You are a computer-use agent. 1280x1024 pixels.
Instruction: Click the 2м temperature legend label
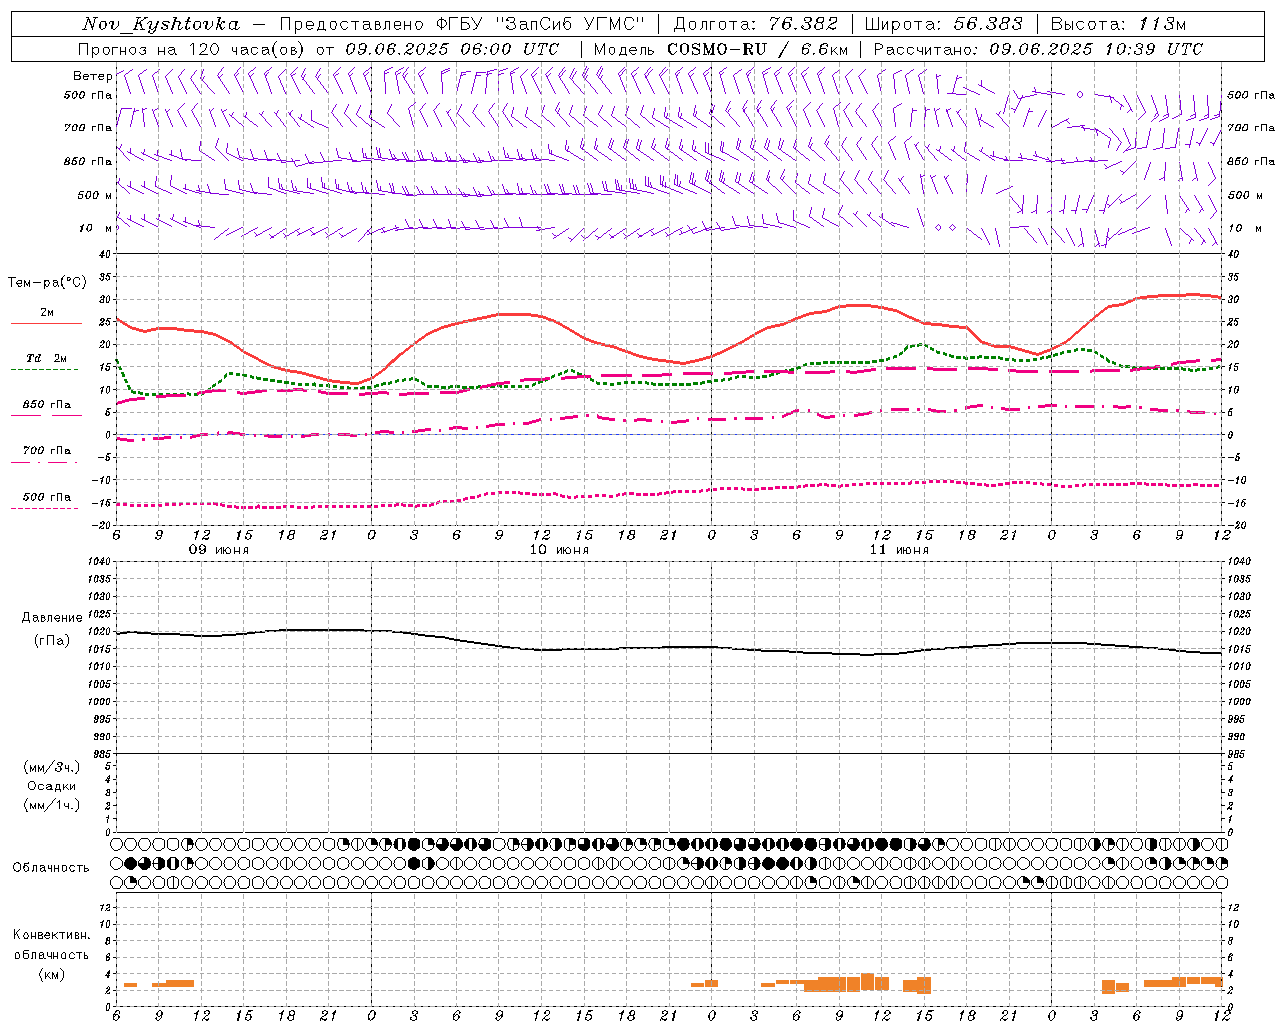pos(47,313)
